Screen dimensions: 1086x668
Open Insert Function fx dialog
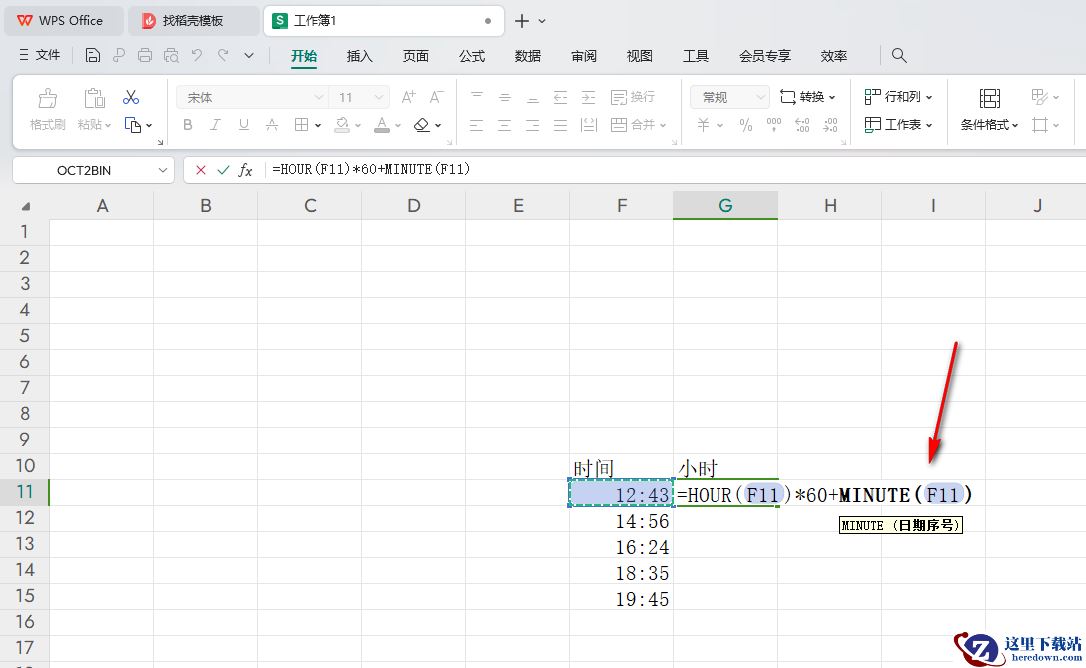tap(245, 170)
